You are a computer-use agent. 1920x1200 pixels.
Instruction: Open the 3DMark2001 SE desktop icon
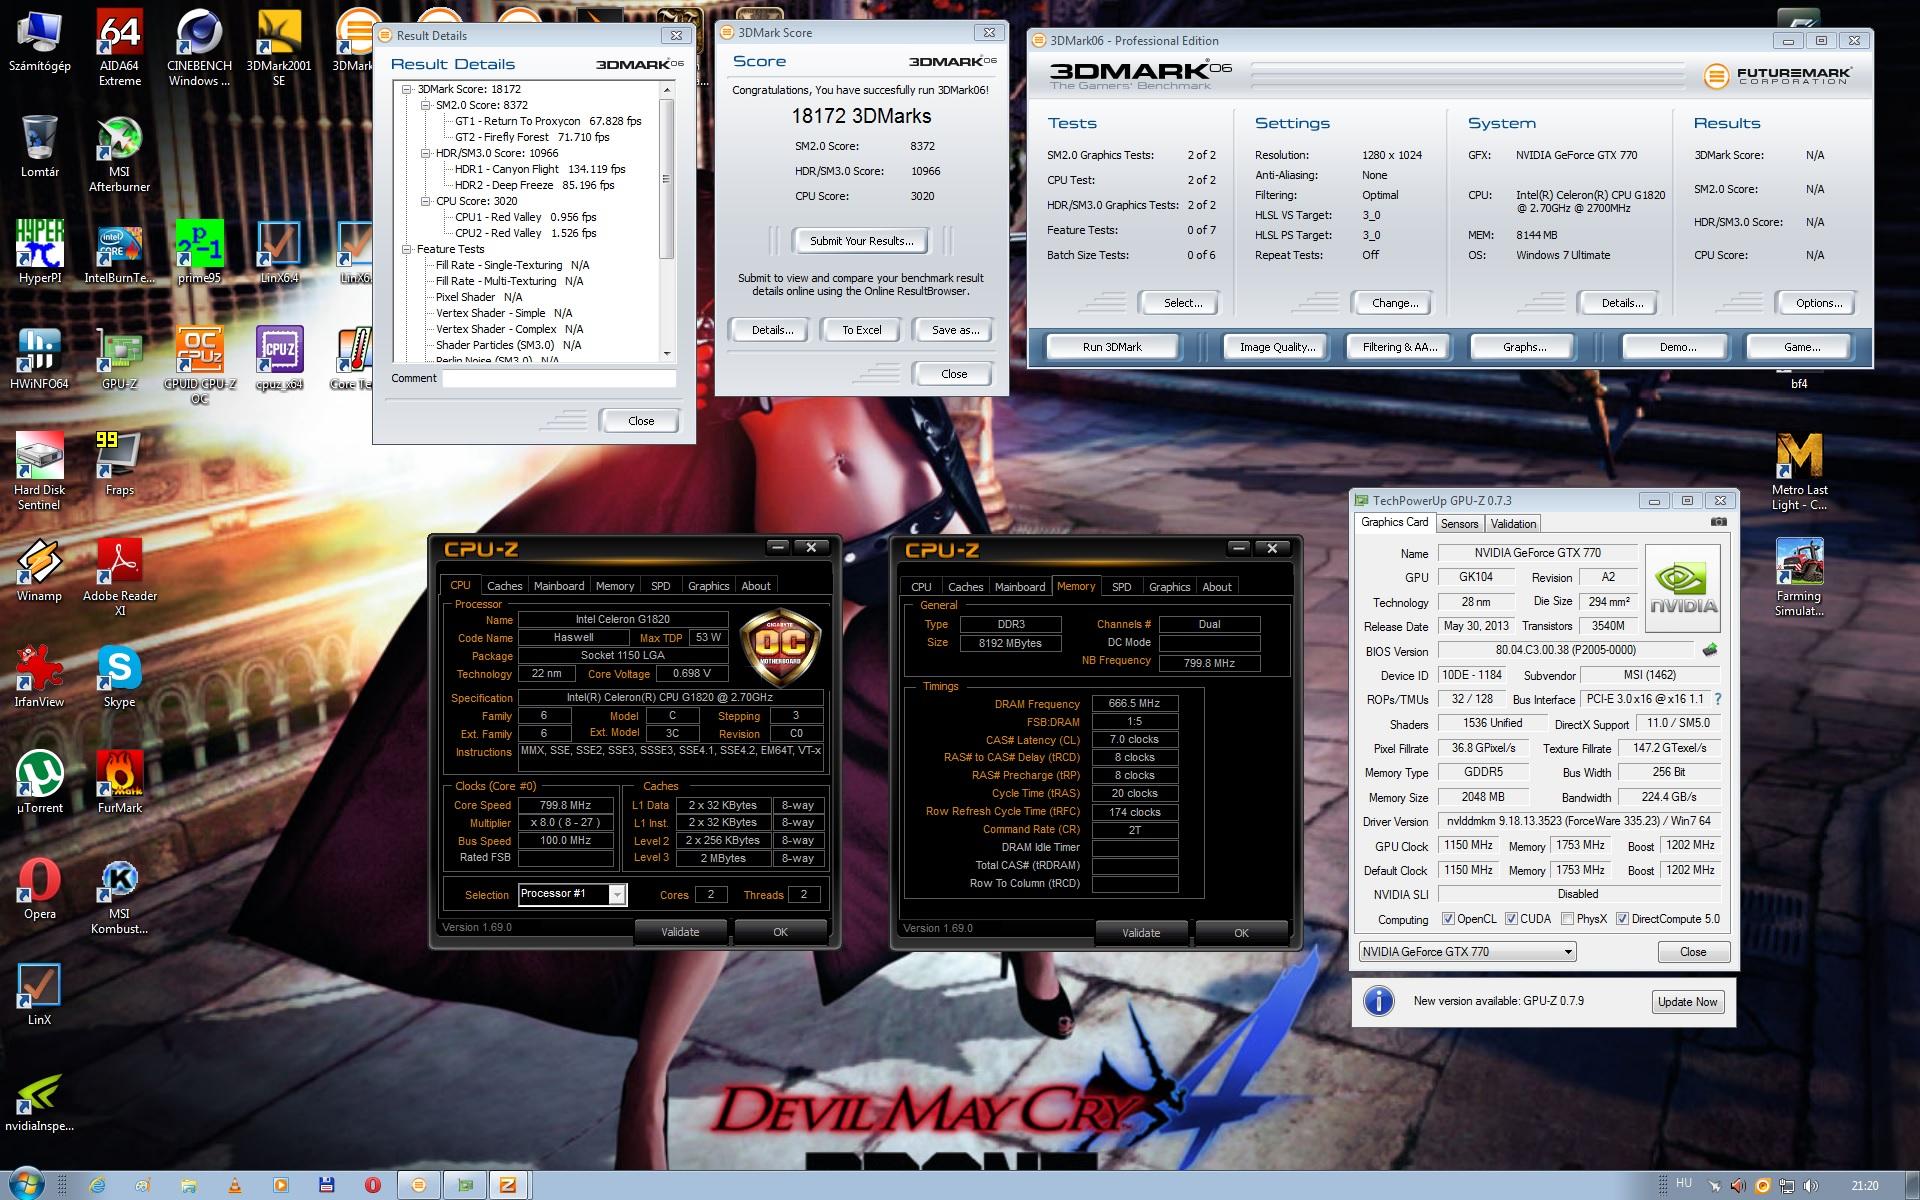pyautogui.click(x=279, y=48)
